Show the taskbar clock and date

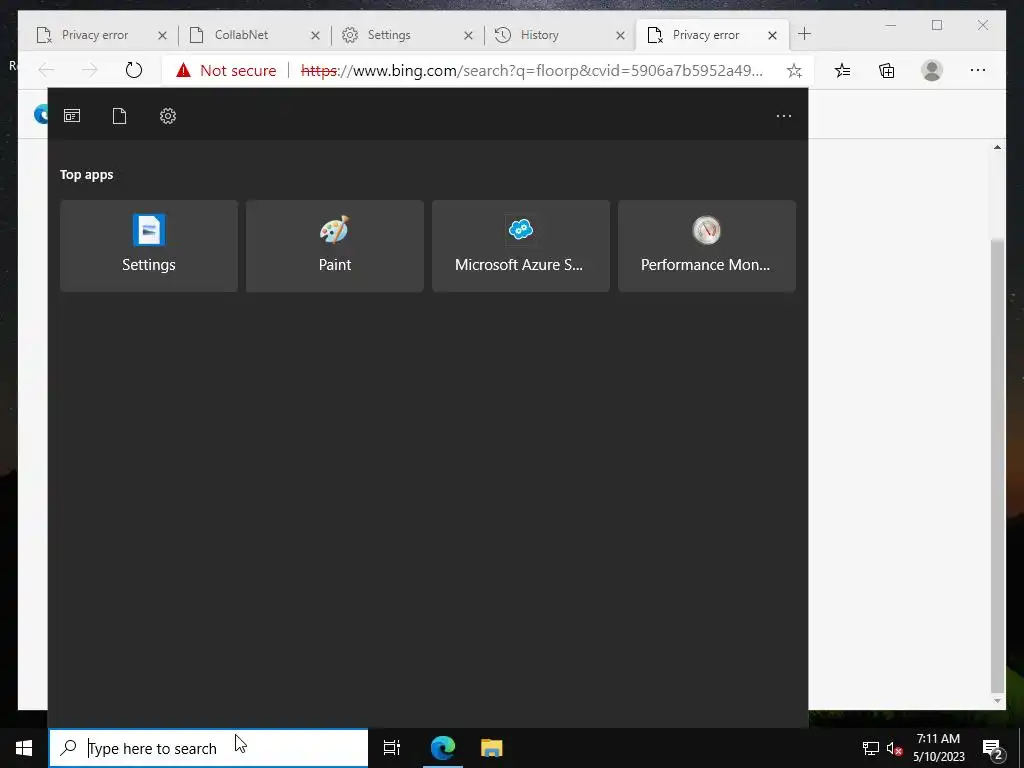click(938, 748)
